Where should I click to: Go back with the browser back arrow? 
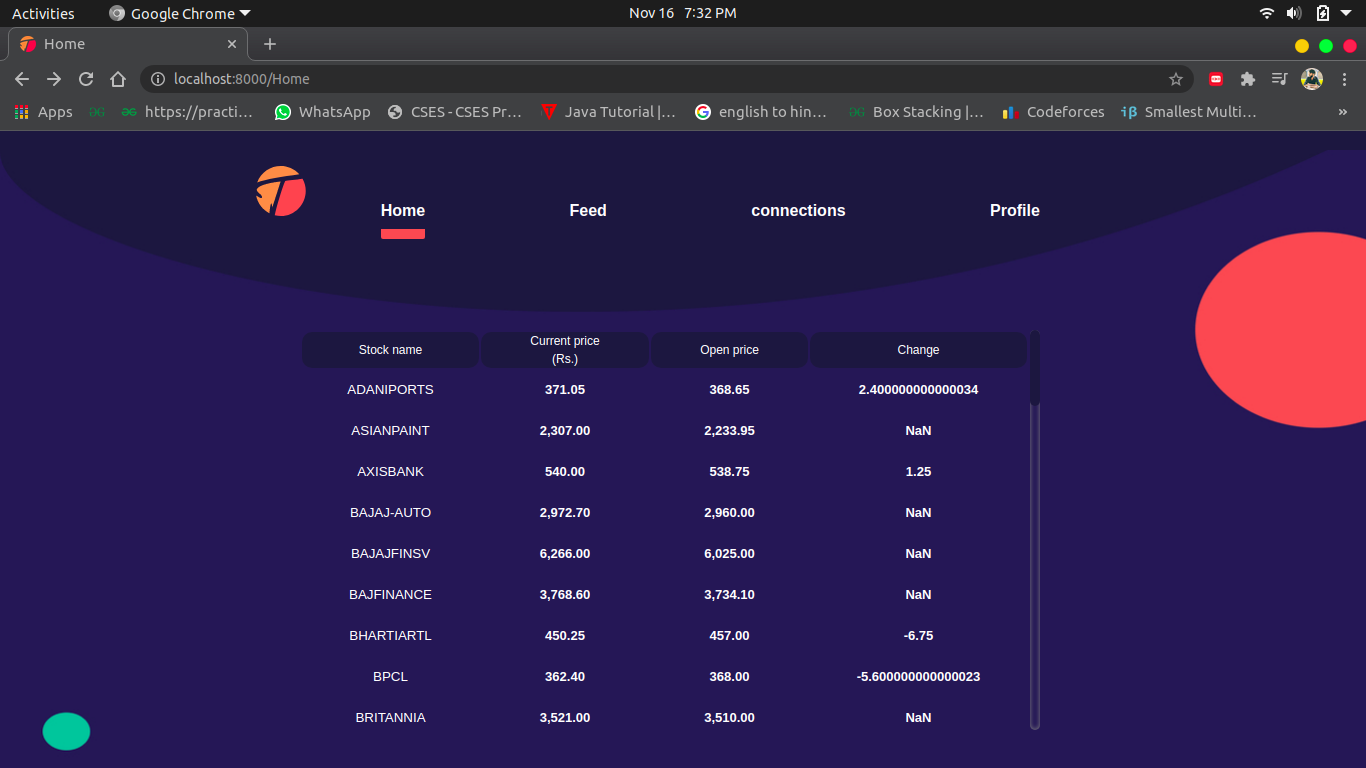(22, 79)
